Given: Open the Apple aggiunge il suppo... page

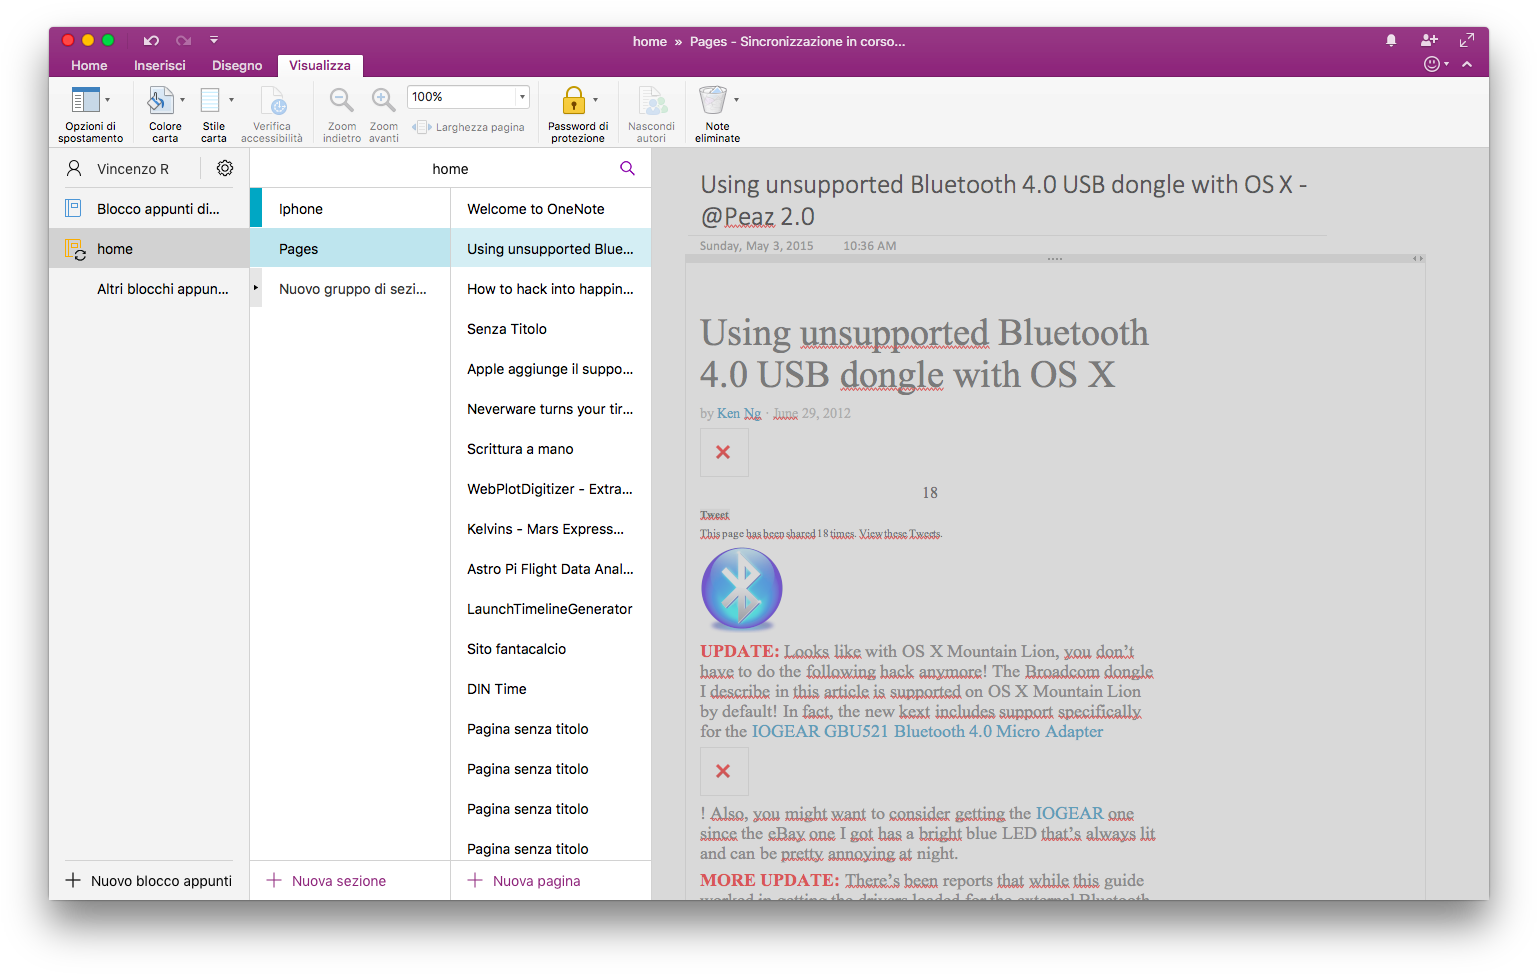Looking at the screenshot, I should coord(551,369).
